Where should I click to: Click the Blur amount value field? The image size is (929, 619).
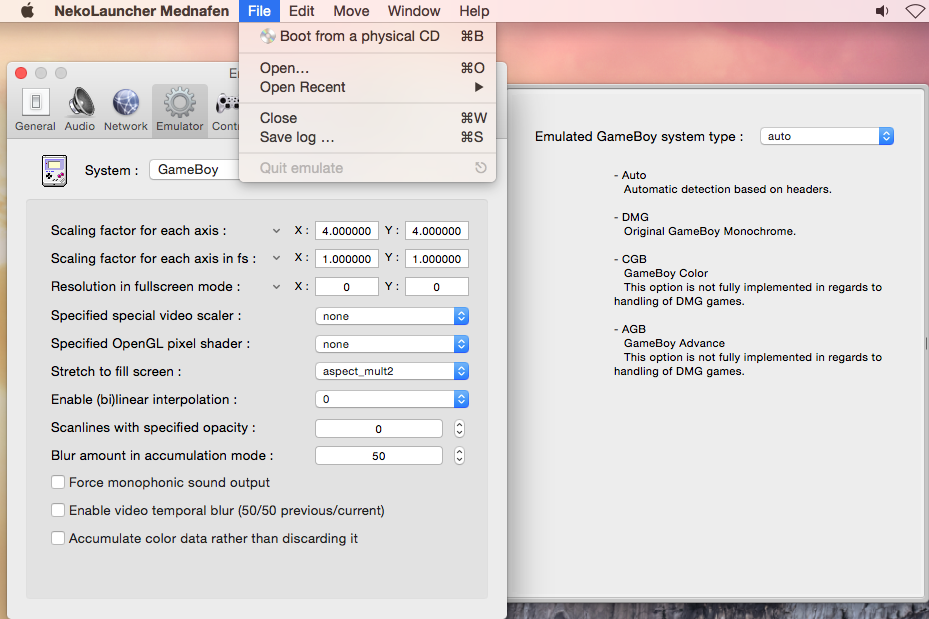click(x=379, y=456)
